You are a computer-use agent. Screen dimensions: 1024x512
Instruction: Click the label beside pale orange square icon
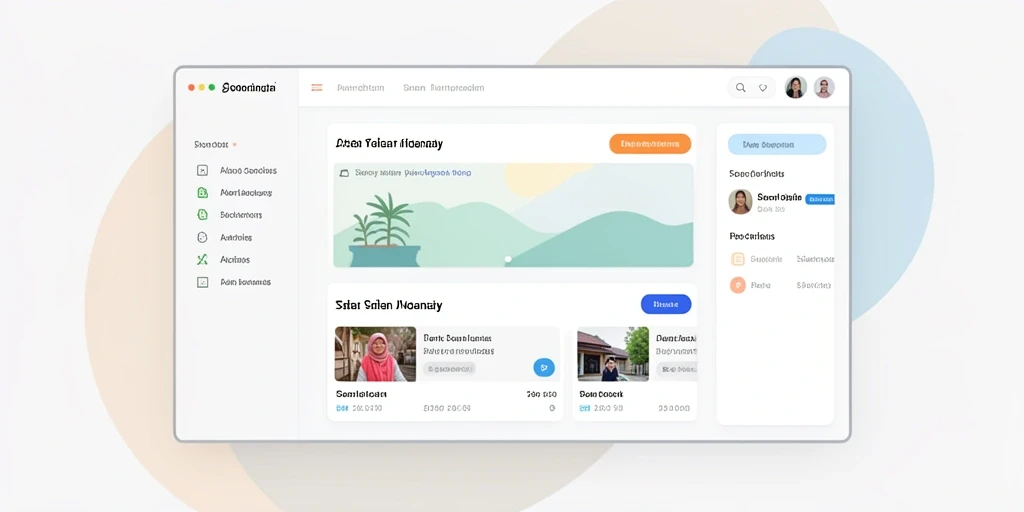coord(766,259)
